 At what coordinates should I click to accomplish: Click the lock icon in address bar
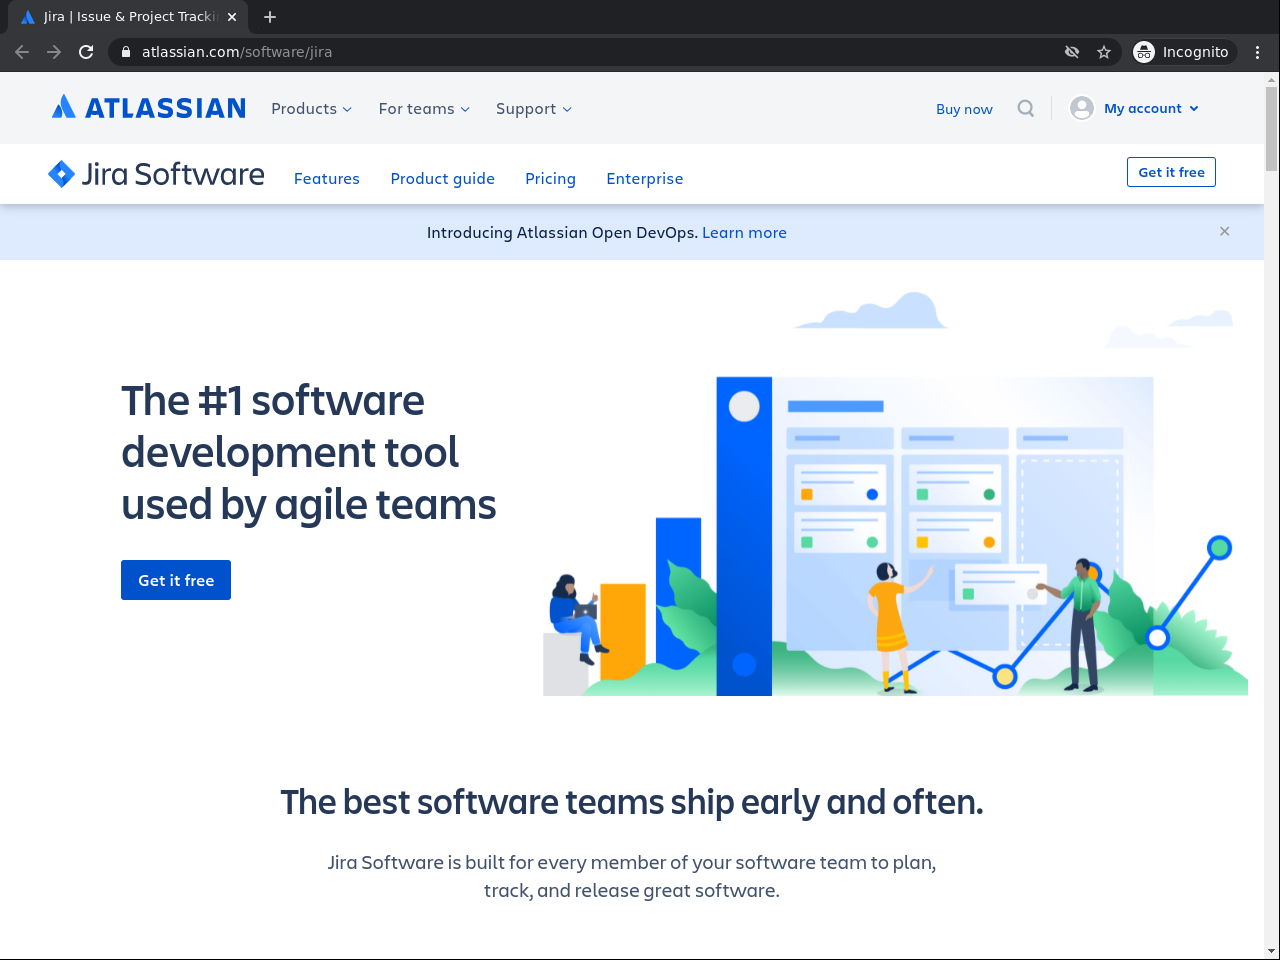126,52
